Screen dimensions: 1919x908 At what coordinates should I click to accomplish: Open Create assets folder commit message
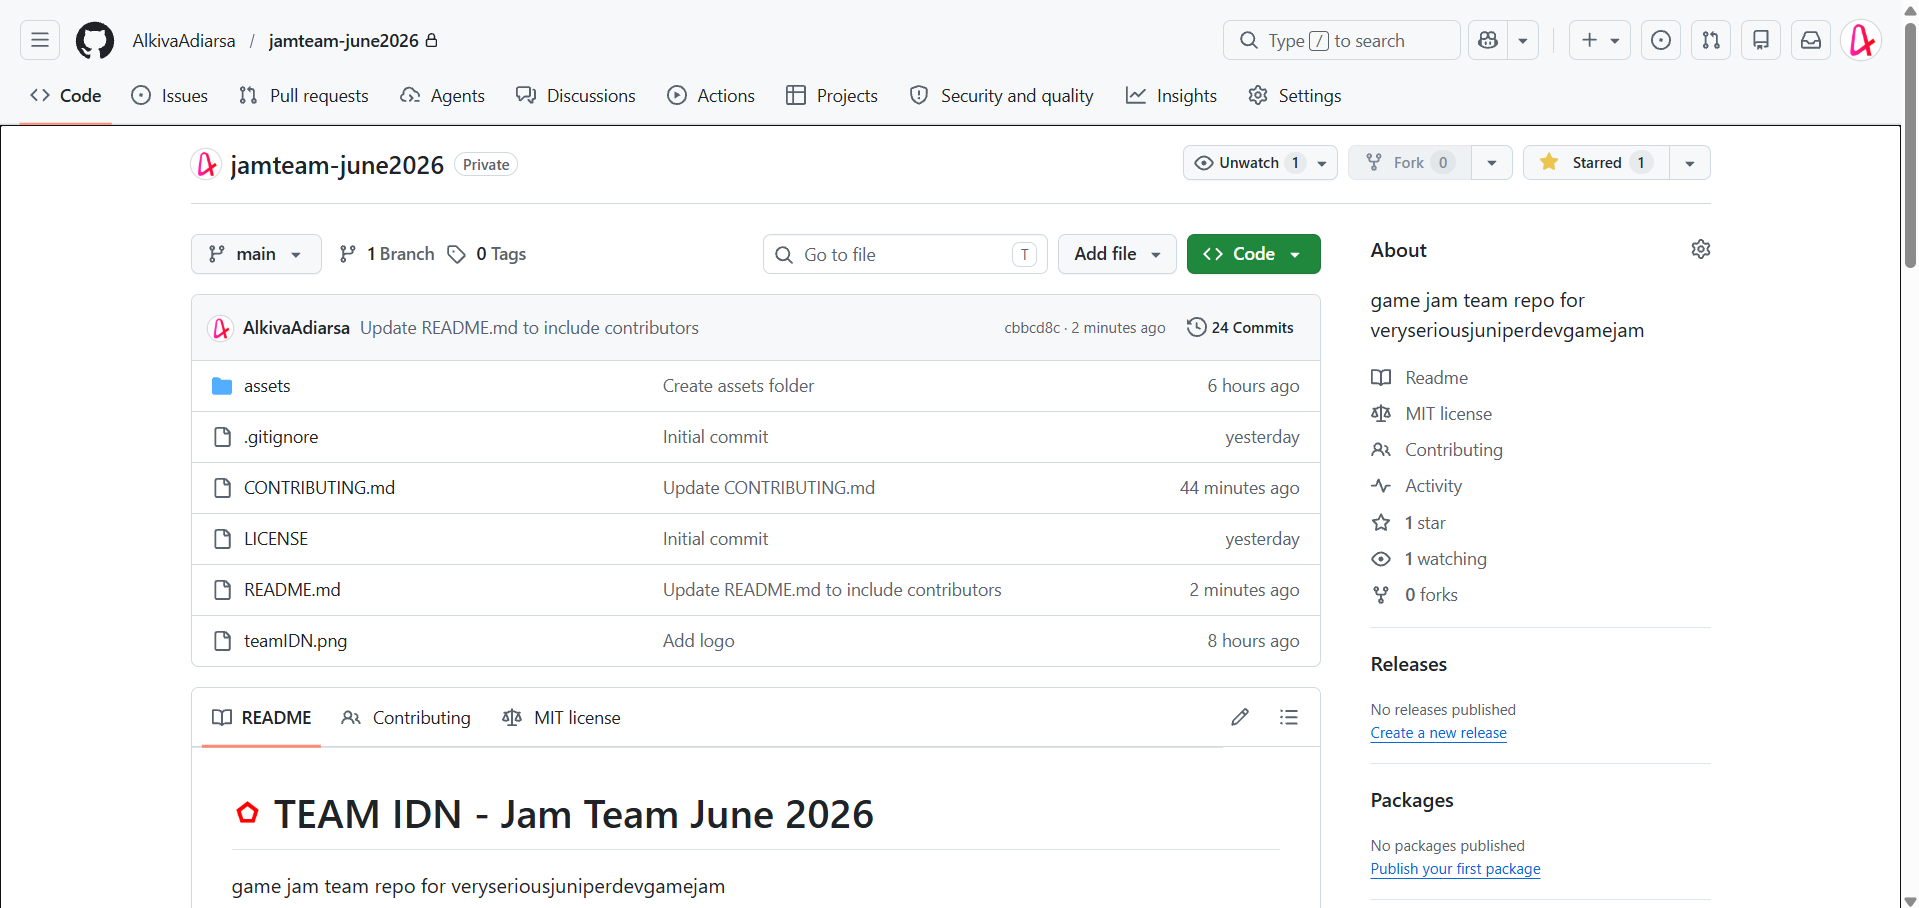pyautogui.click(x=738, y=386)
